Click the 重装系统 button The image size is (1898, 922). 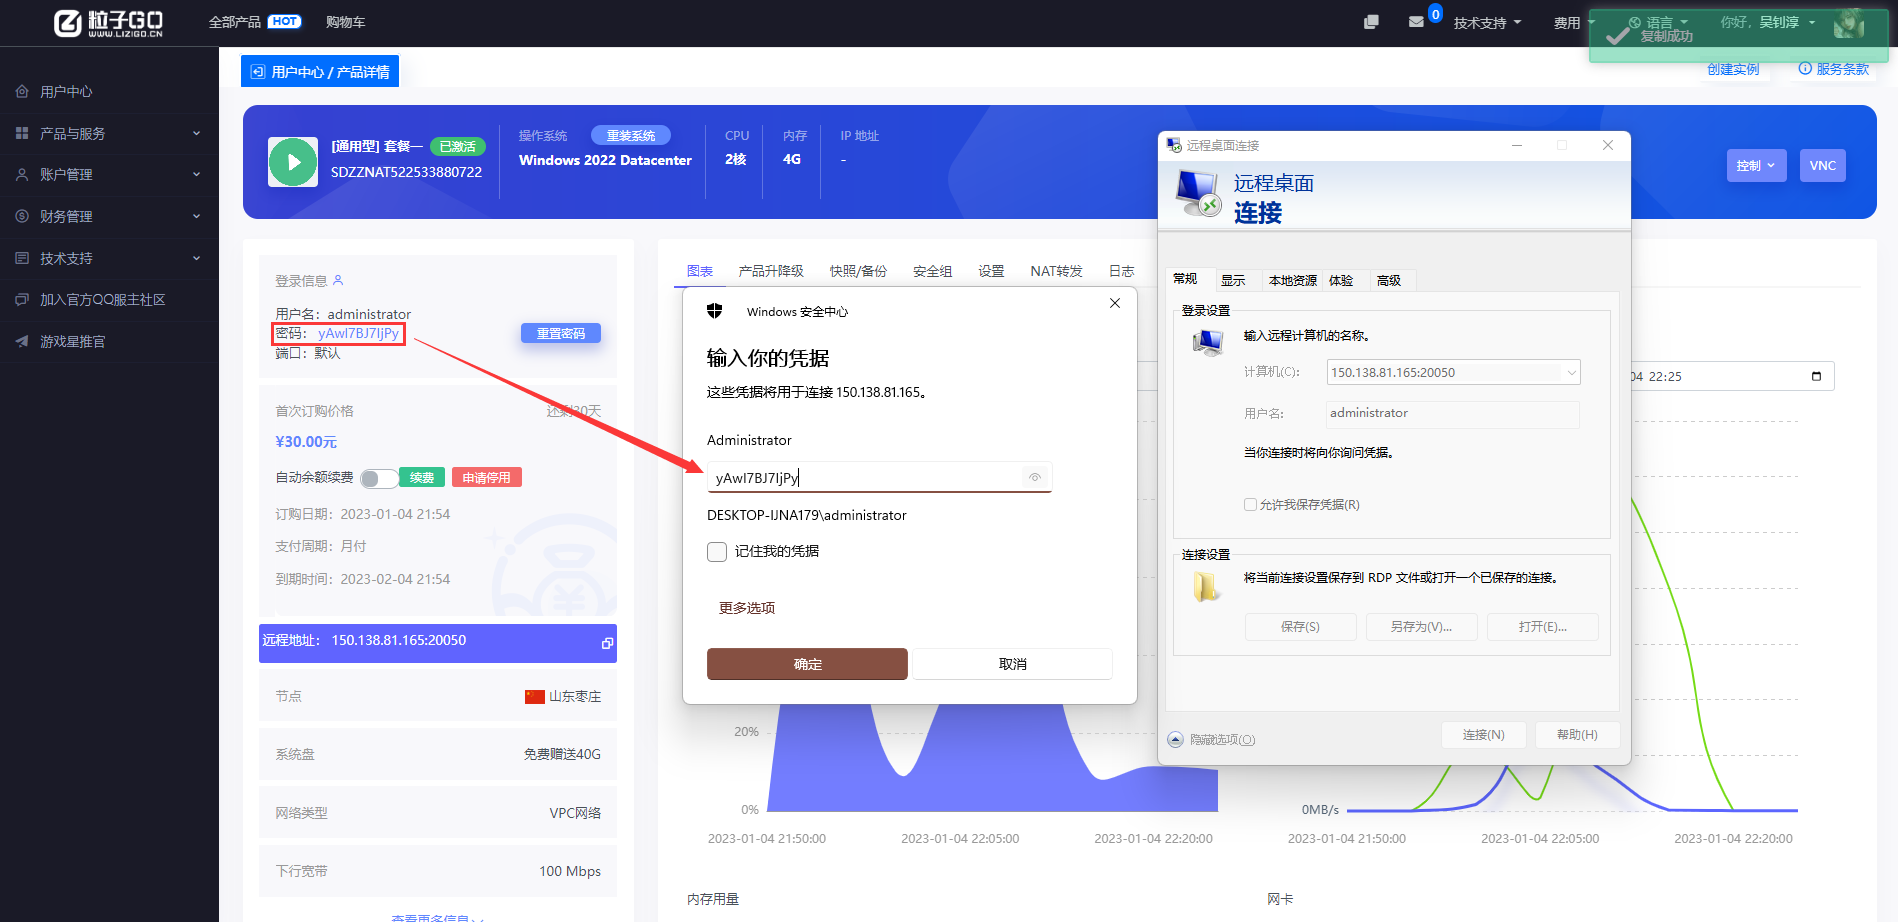coord(631,135)
